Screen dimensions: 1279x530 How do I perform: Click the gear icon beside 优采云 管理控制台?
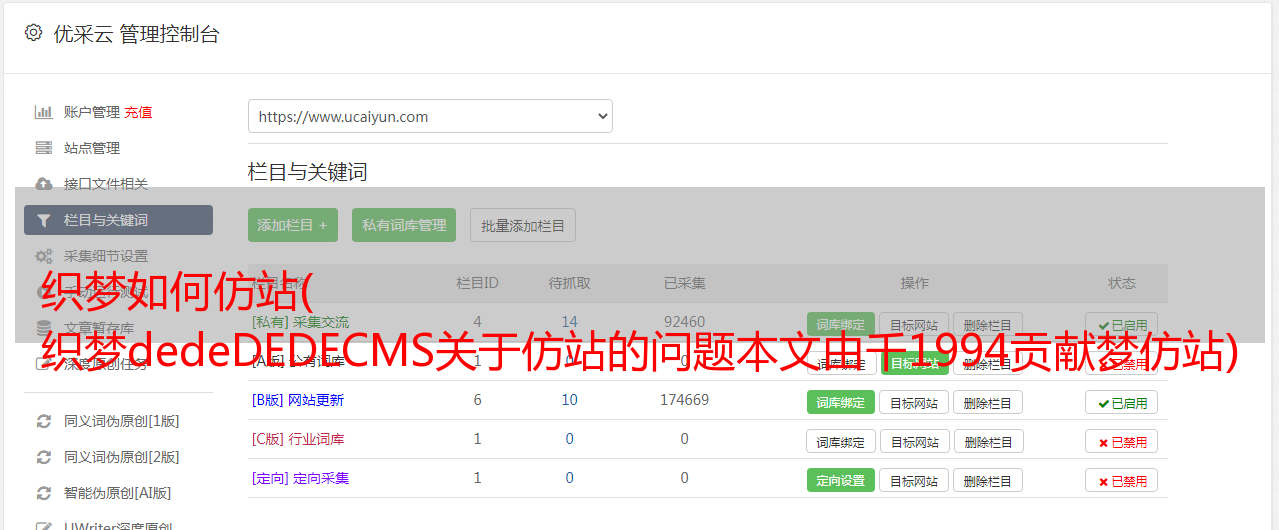33,33
